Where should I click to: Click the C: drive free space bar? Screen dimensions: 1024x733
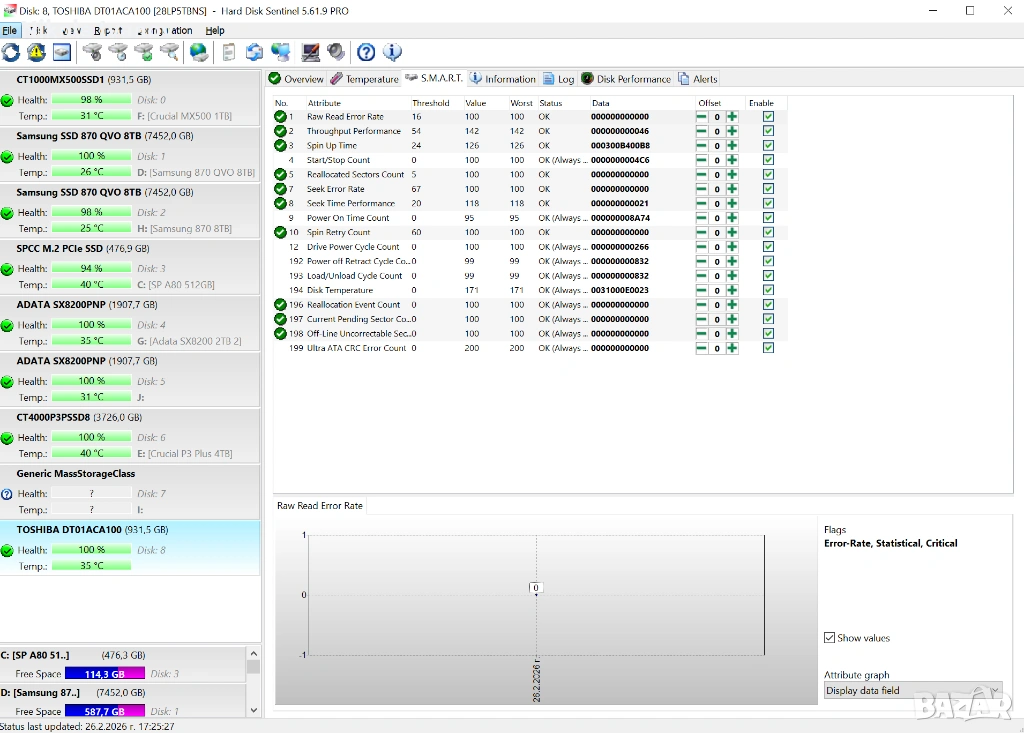[104, 674]
